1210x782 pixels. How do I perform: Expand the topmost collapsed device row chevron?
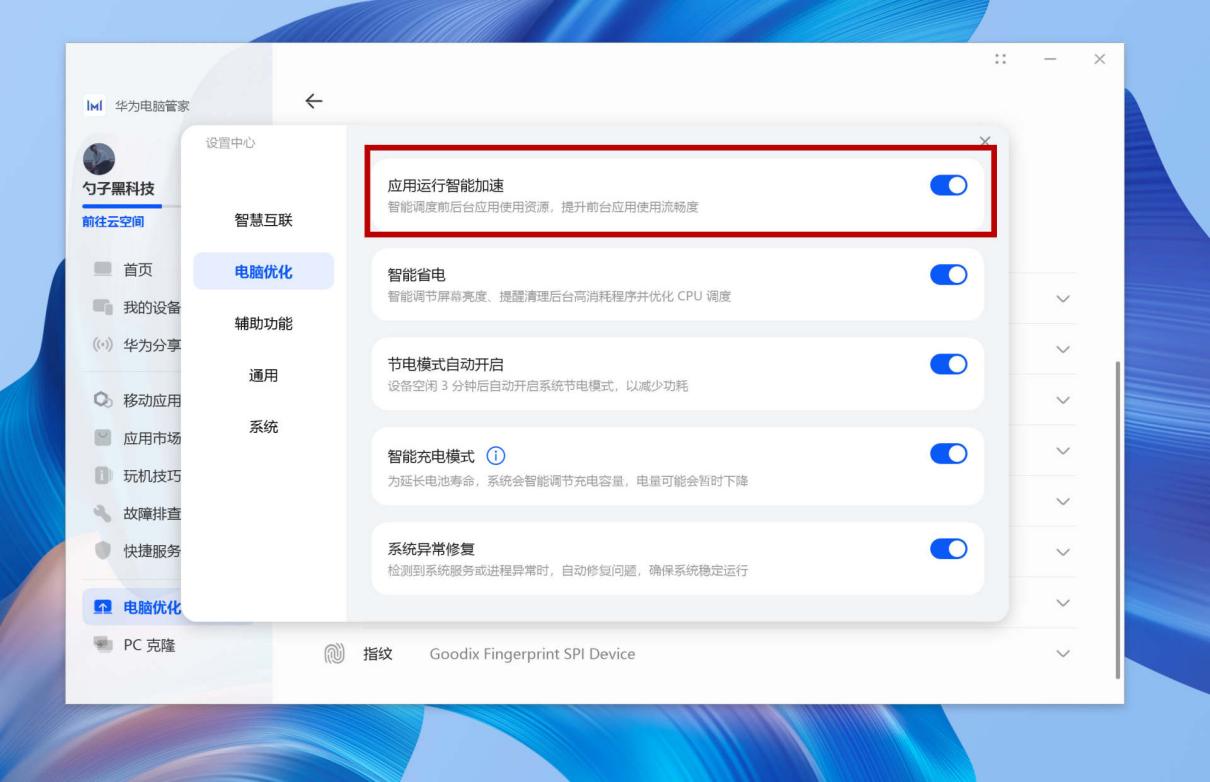tap(1065, 299)
